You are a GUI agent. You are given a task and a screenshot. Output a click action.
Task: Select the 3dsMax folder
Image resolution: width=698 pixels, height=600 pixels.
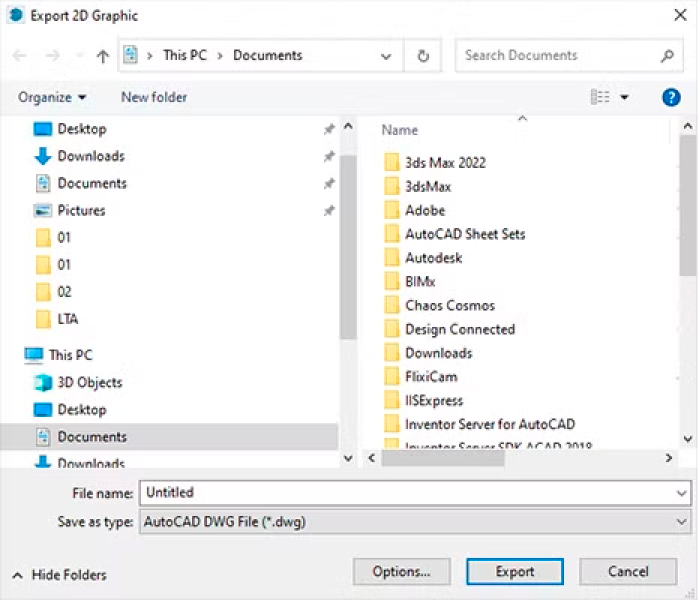417,186
